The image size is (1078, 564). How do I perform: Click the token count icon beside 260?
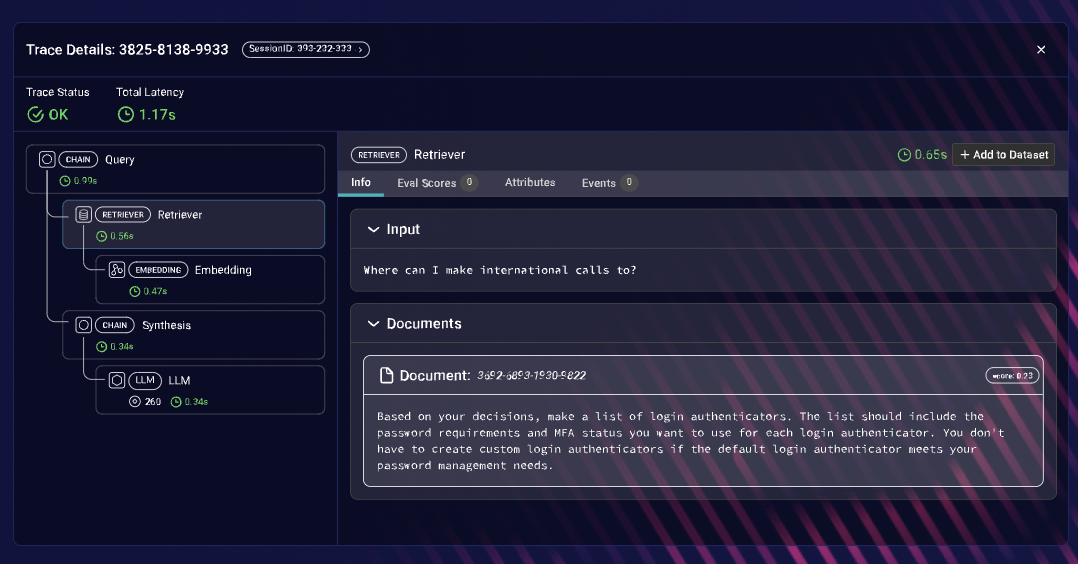pyautogui.click(x=135, y=402)
